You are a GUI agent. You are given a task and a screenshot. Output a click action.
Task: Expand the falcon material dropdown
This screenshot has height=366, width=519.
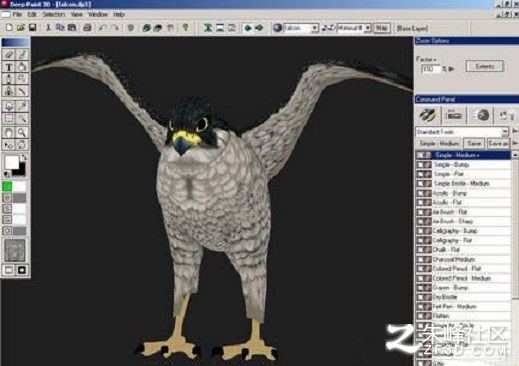point(301,28)
